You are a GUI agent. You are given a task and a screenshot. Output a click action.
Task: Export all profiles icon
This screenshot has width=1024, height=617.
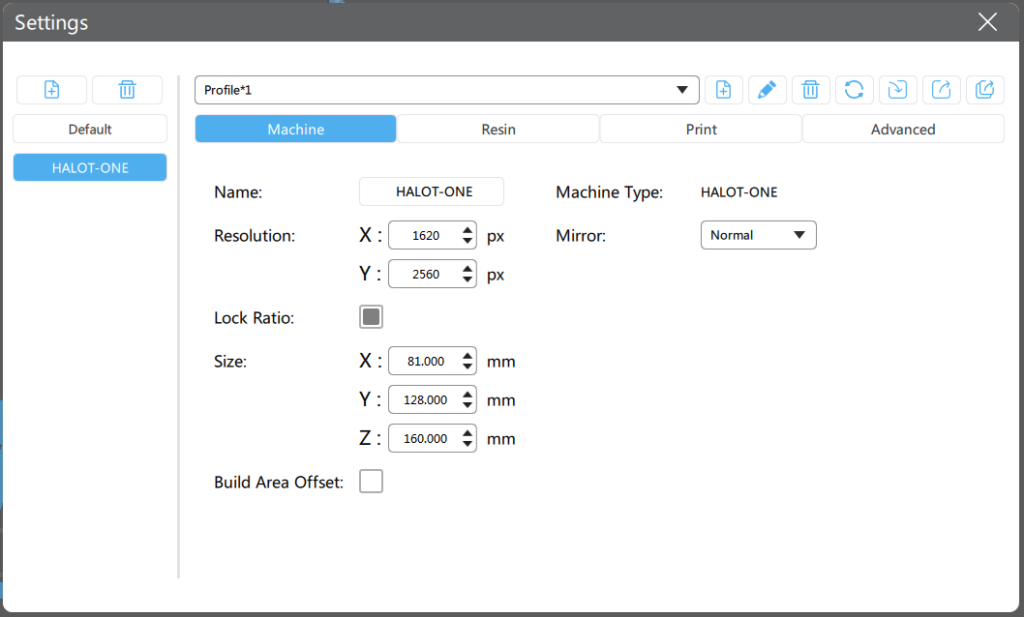985,89
